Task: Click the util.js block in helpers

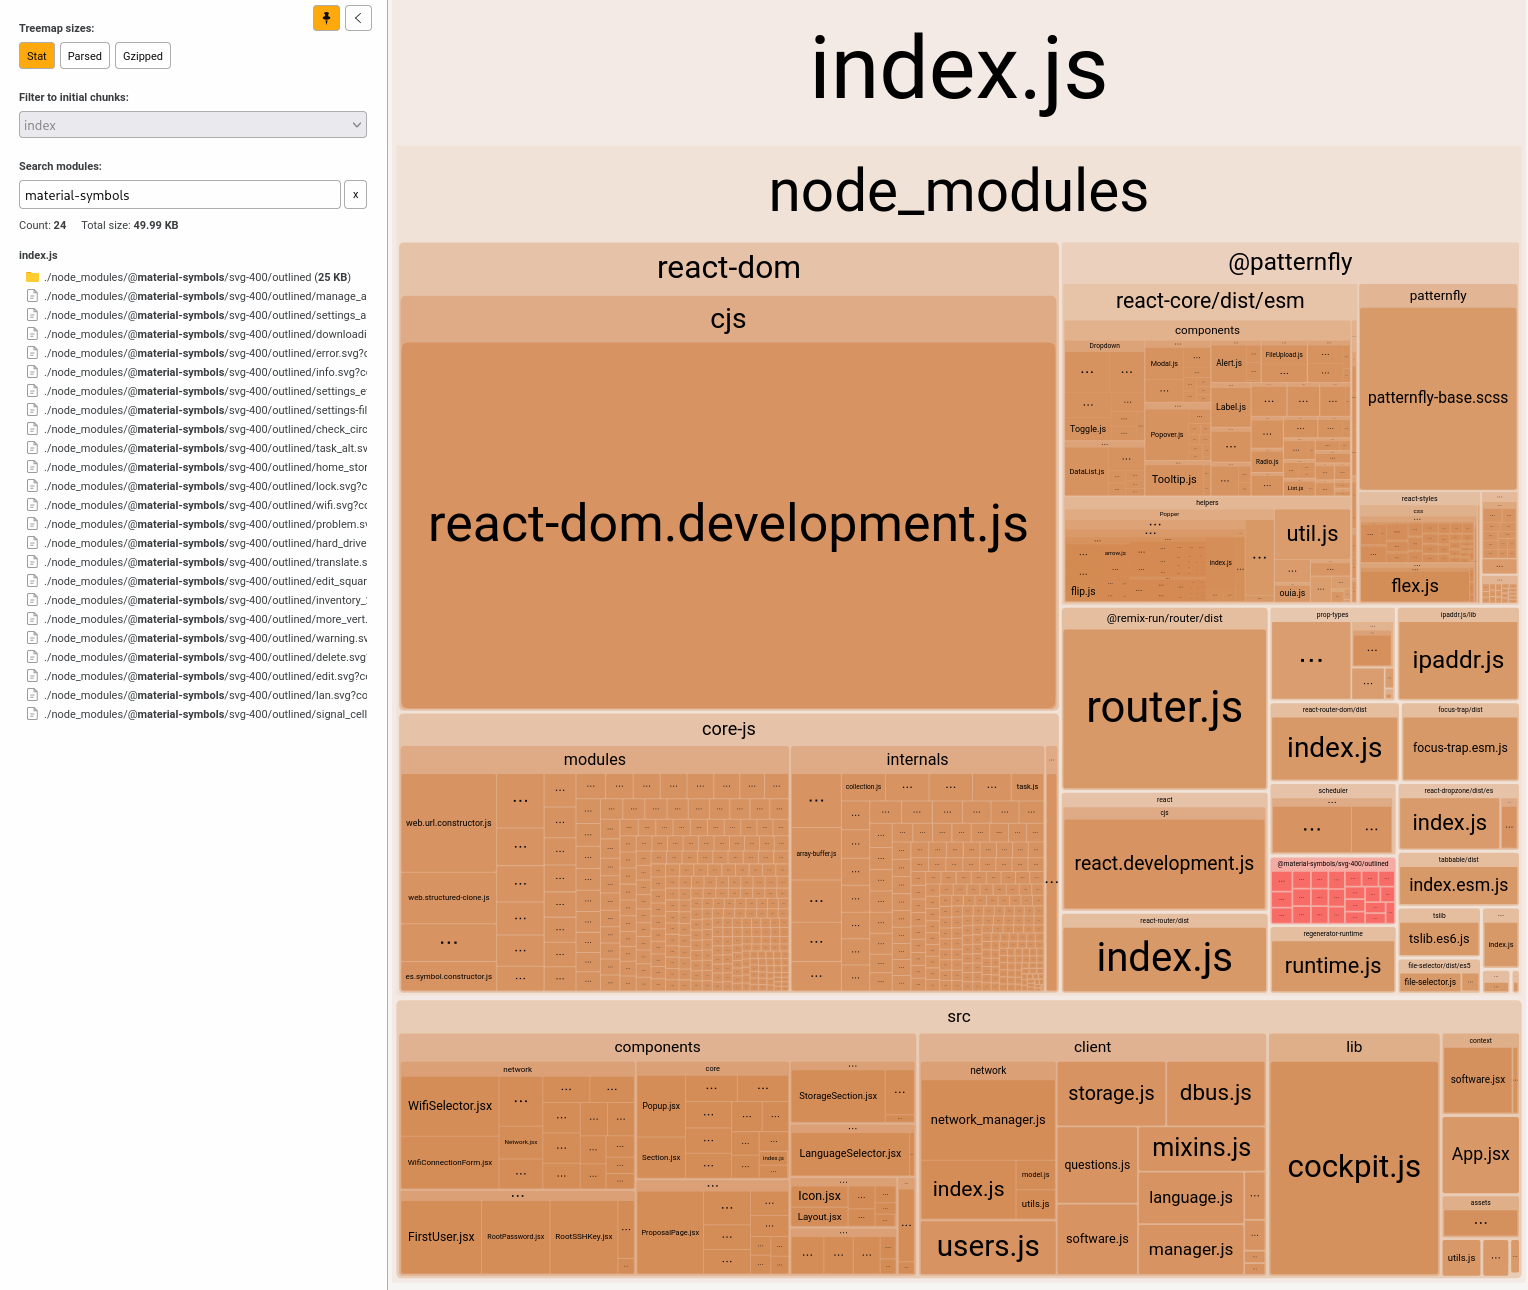Action: [x=1312, y=534]
